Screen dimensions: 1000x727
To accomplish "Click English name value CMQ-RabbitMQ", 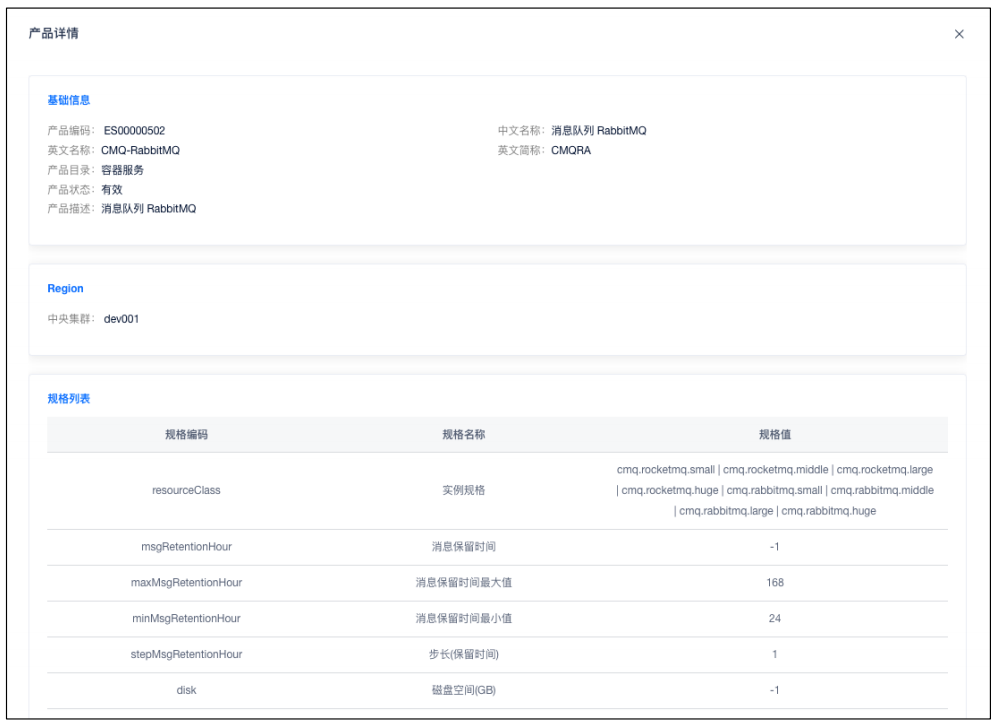I will (140, 151).
